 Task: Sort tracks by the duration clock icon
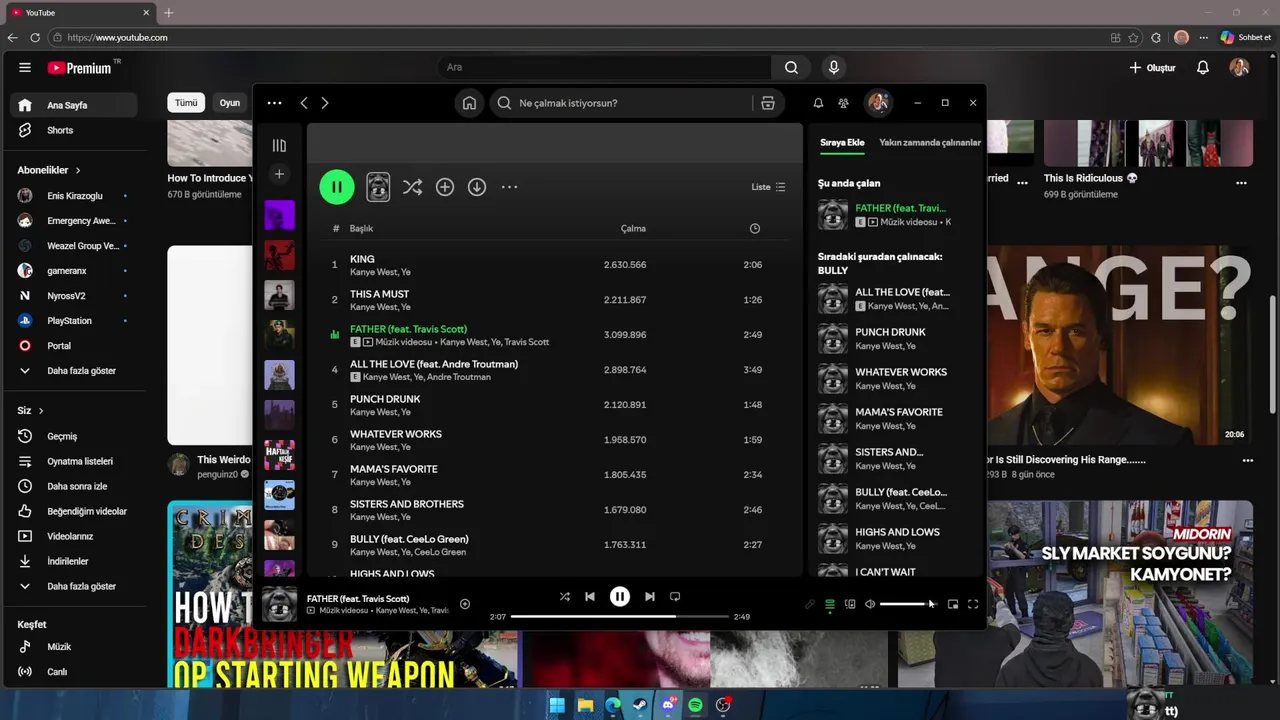tap(755, 228)
